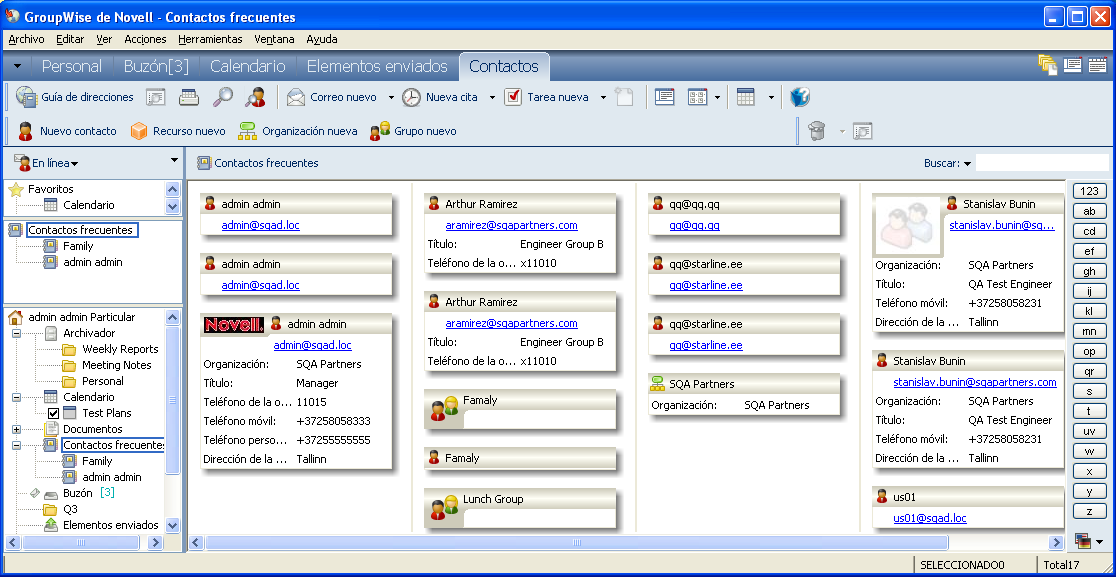Viewport: 1116px width, 577px height.
Task: Open the Herramientas menu
Action: click(210, 39)
